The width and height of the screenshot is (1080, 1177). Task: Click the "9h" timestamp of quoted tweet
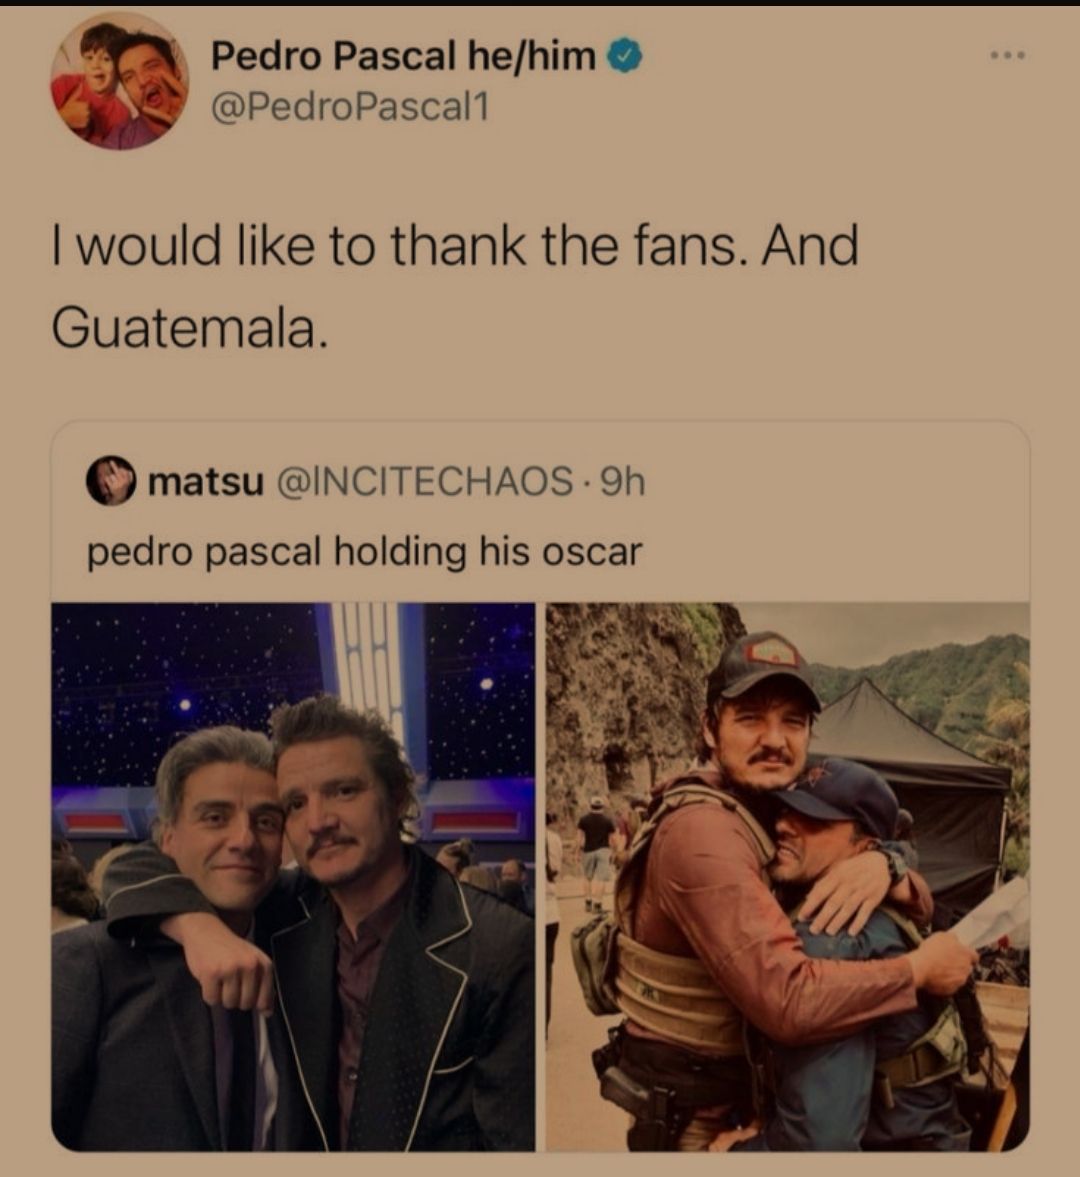point(623,482)
